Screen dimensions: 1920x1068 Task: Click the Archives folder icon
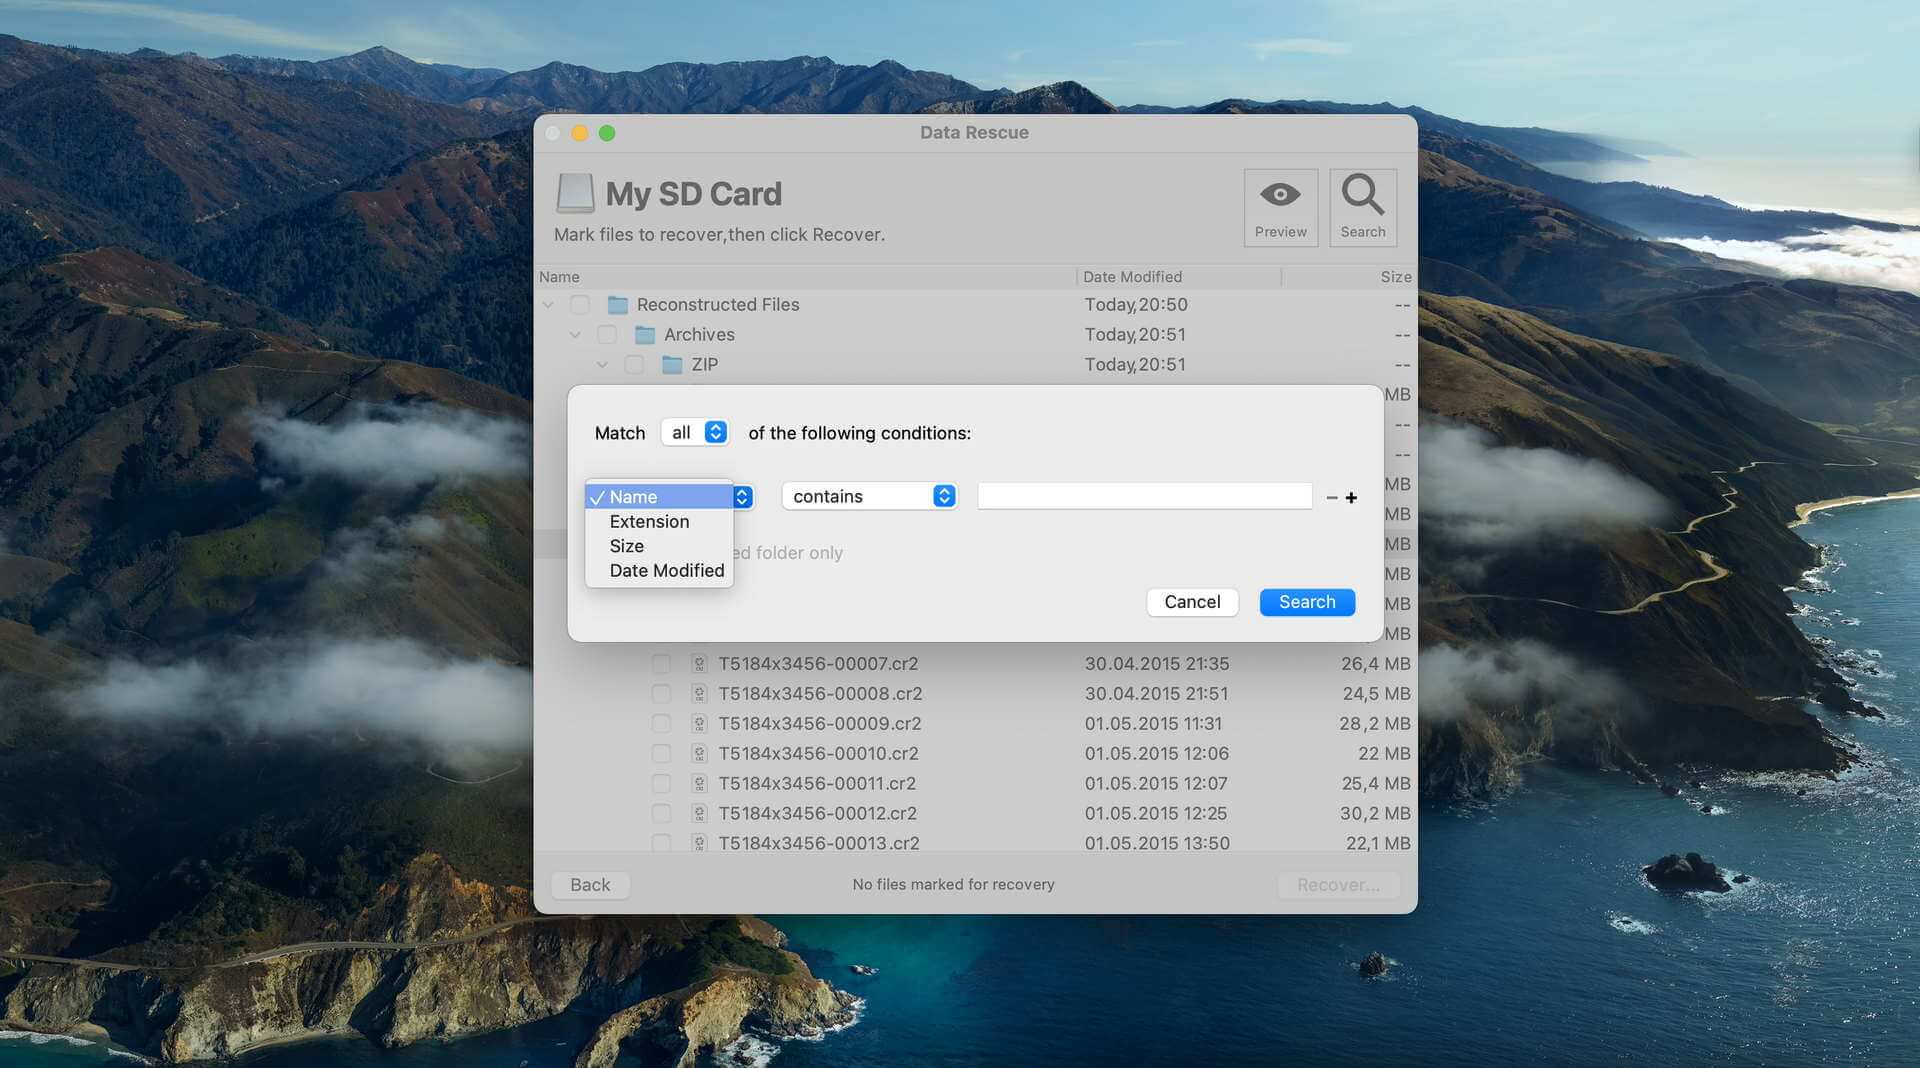point(645,335)
